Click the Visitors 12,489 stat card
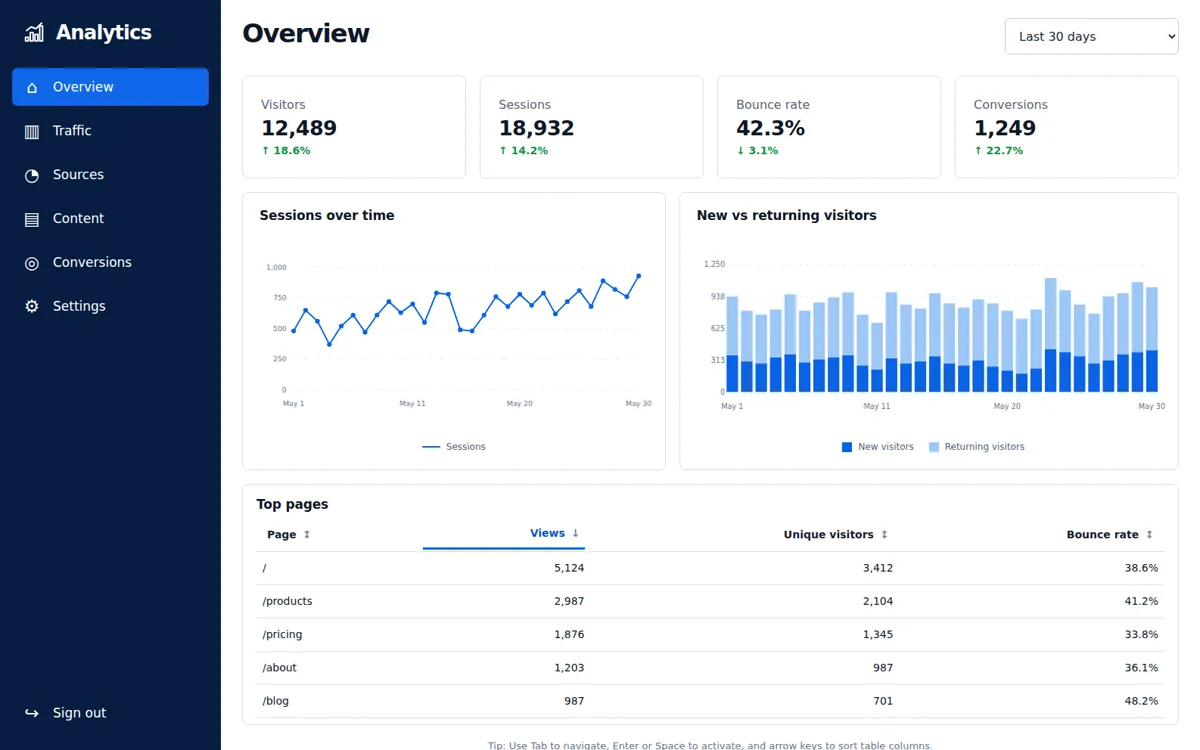This screenshot has width=1200, height=750. coord(354,127)
